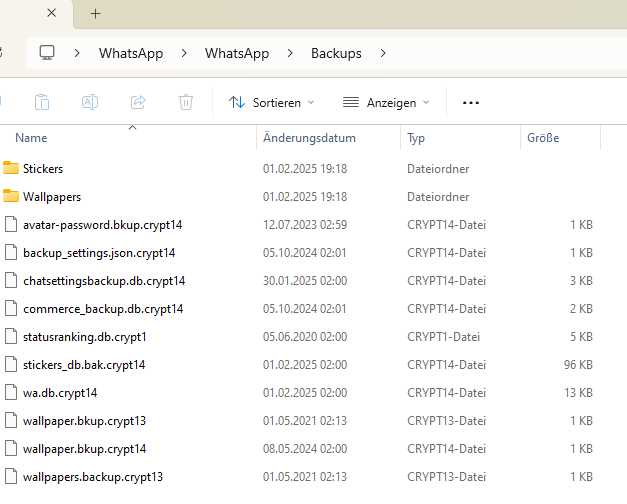The width and height of the screenshot is (627, 504).
Task: Expand the chevron right of the PC icon
Action: [x=76, y=53]
